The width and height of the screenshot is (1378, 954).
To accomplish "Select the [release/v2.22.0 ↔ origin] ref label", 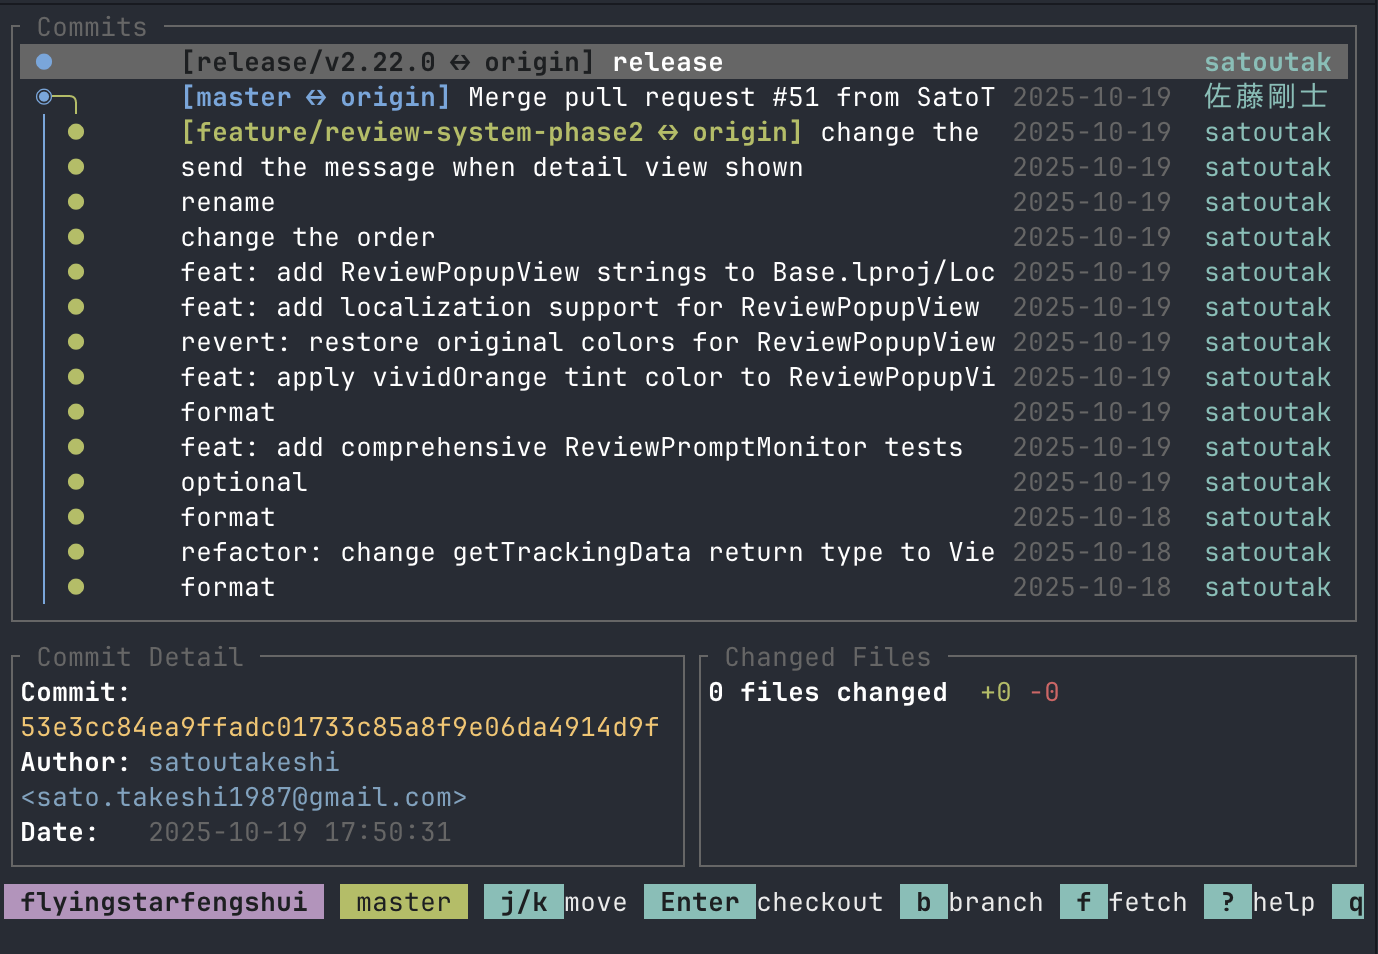I will pos(388,62).
